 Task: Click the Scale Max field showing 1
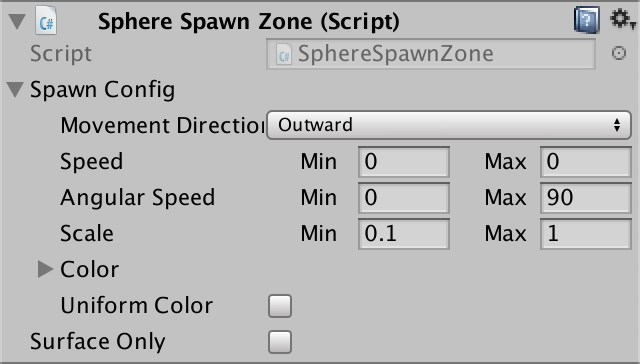pyautogui.click(x=586, y=233)
